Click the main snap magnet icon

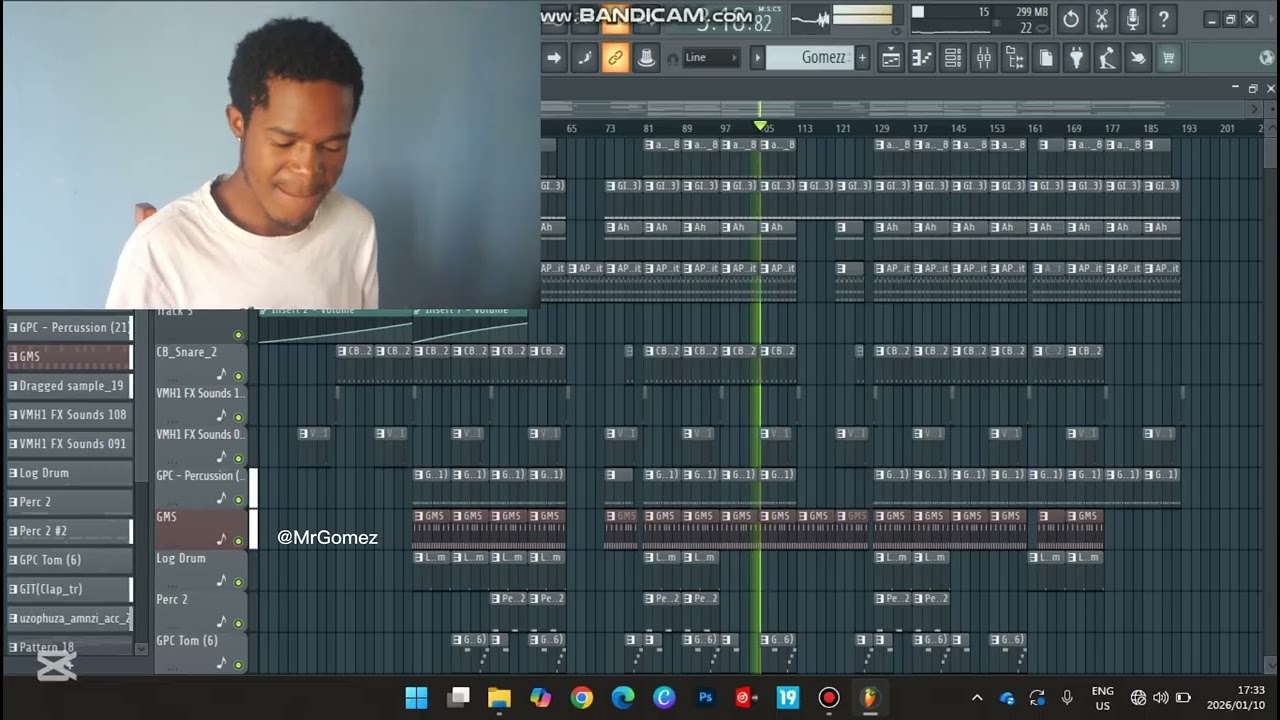coord(672,59)
